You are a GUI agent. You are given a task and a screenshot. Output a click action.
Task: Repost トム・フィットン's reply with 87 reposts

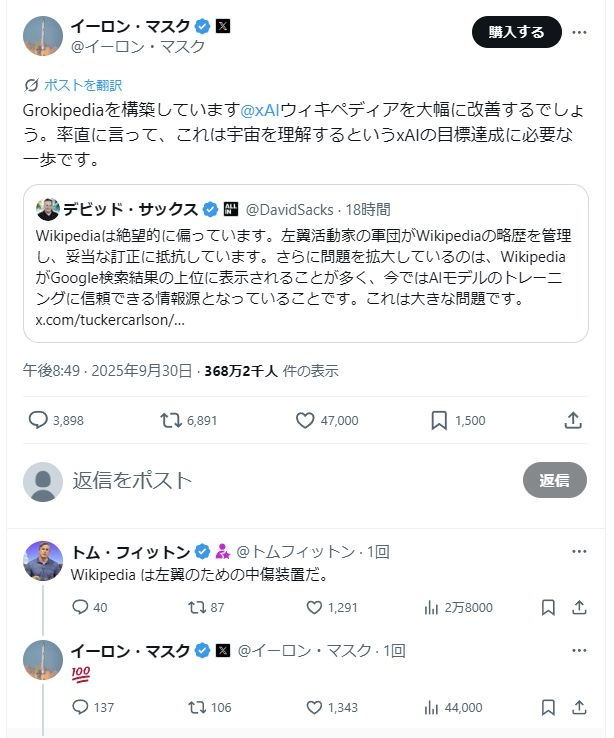(197, 607)
